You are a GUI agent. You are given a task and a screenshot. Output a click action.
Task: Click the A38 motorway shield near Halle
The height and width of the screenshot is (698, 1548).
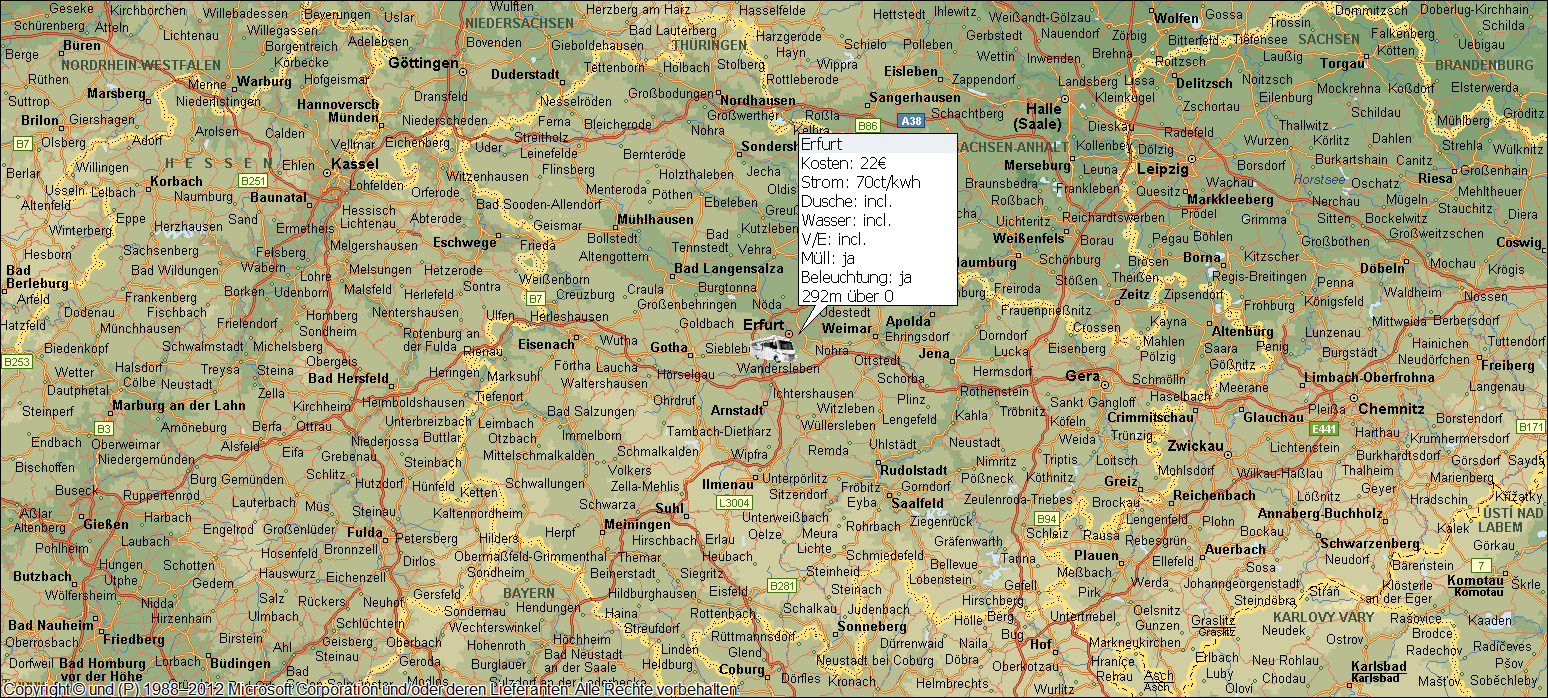[911, 120]
